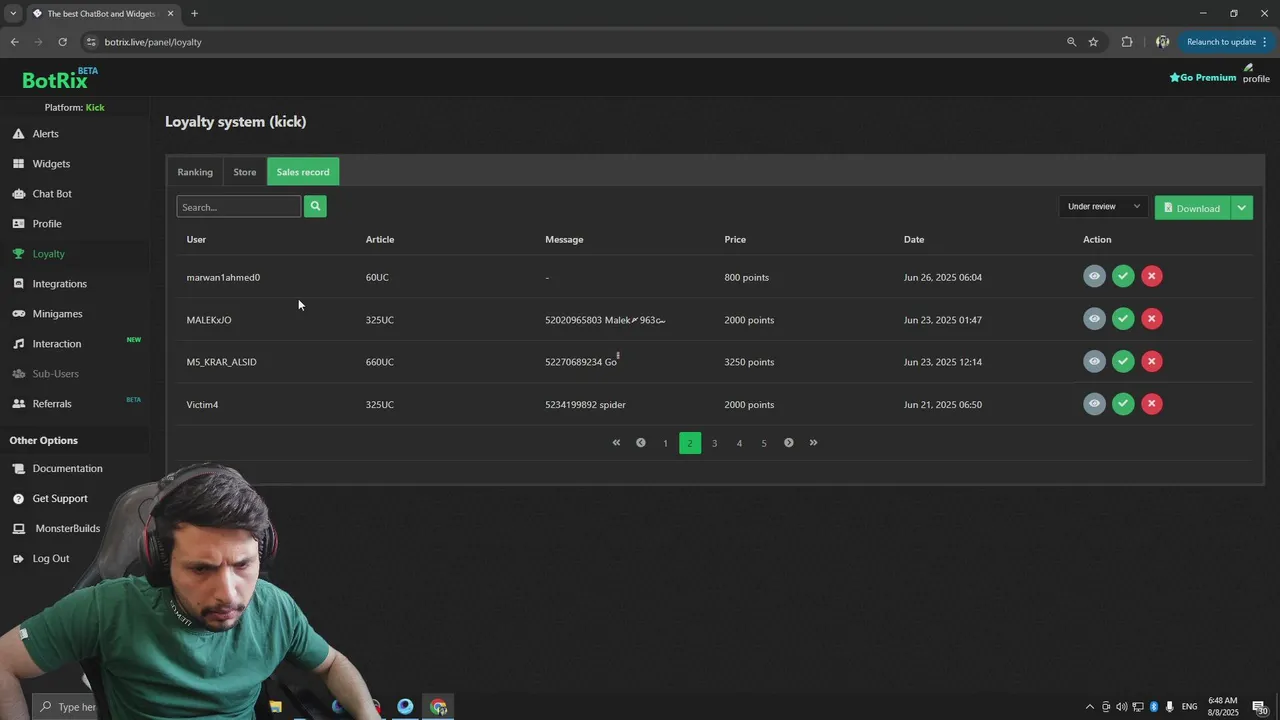1280x720 pixels.
Task: Reject Victim4 325UC purchase X
Action: [1152, 404]
